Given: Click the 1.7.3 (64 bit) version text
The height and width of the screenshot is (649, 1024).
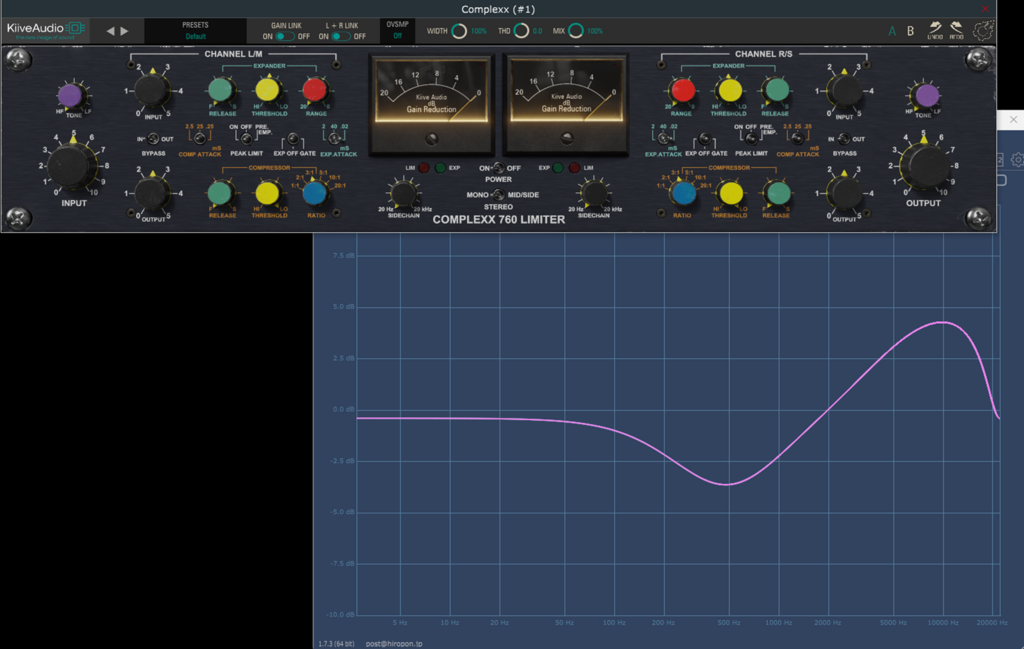Looking at the screenshot, I should 336,644.
